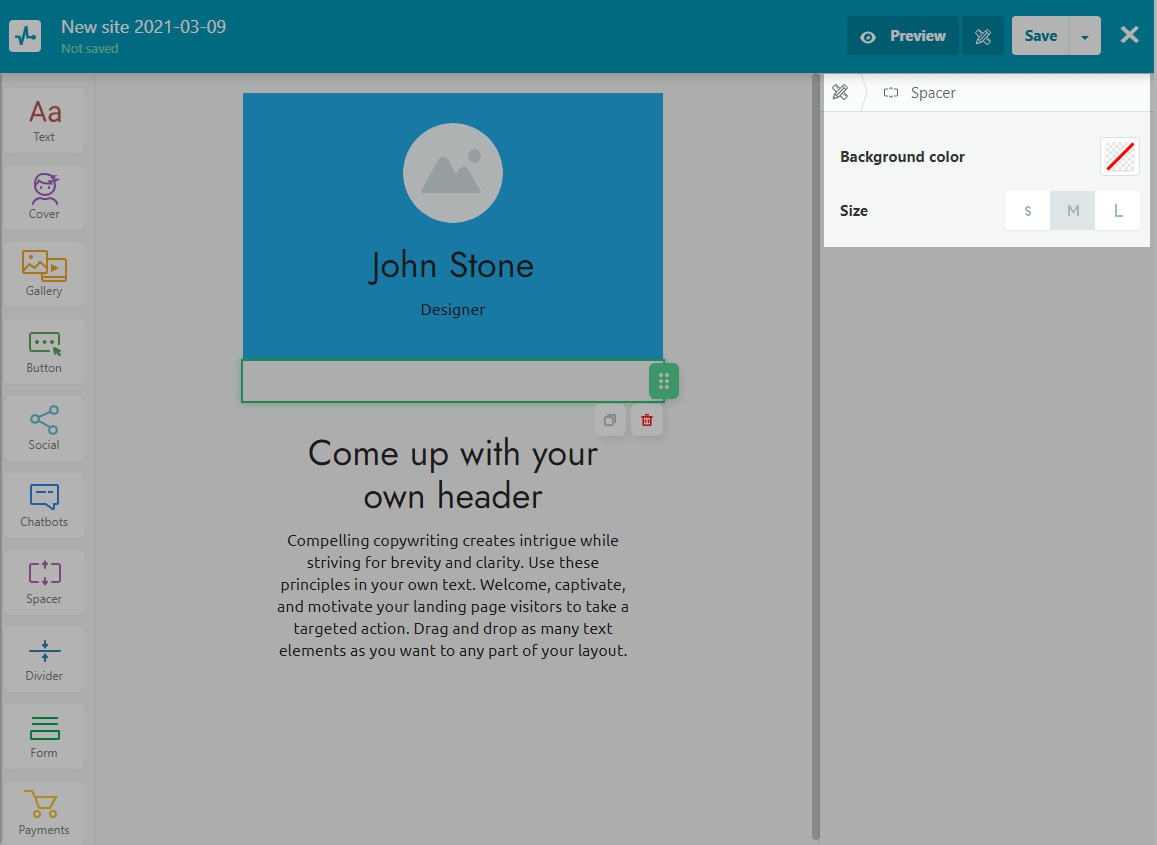The image size is (1157, 845).
Task: Open style settings icon next to Preview
Action: coord(982,36)
